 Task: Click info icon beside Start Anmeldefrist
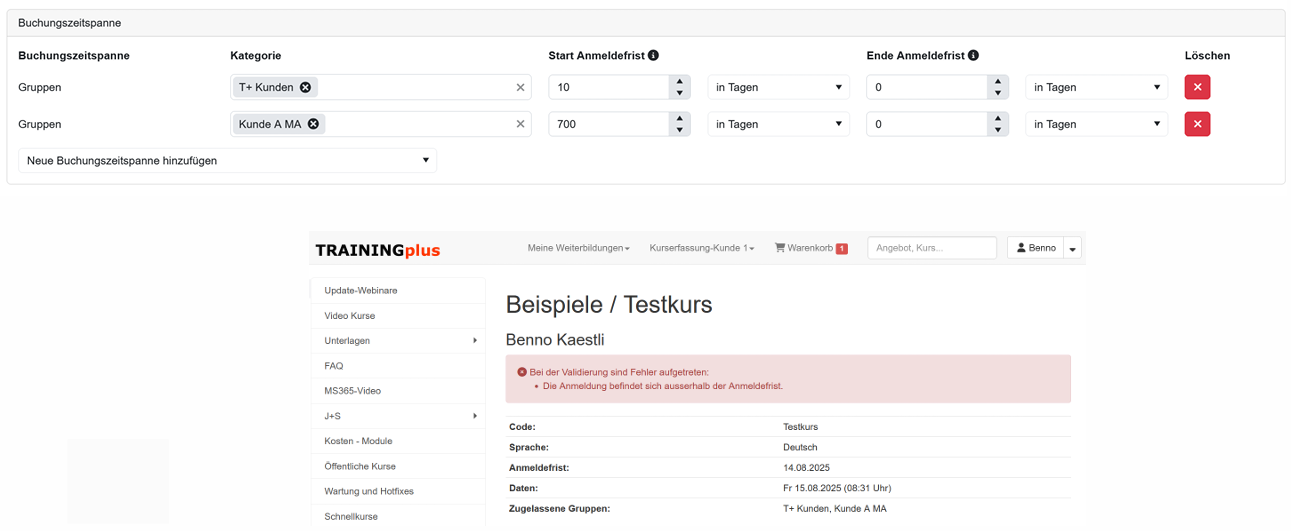click(x=653, y=56)
